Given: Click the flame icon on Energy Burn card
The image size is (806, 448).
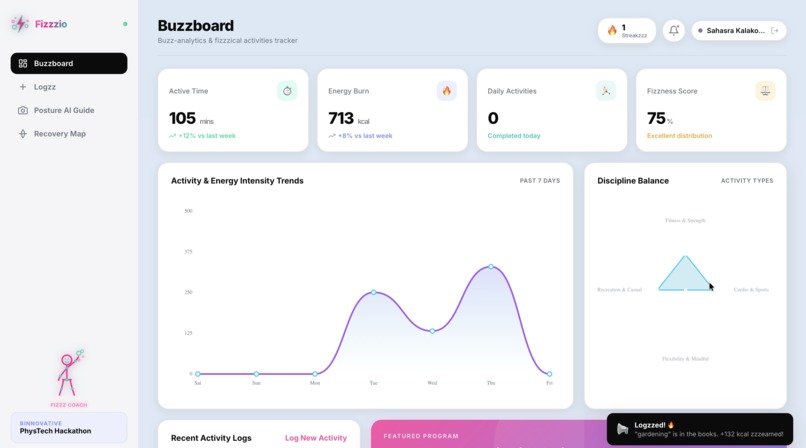Looking at the screenshot, I should (446, 91).
